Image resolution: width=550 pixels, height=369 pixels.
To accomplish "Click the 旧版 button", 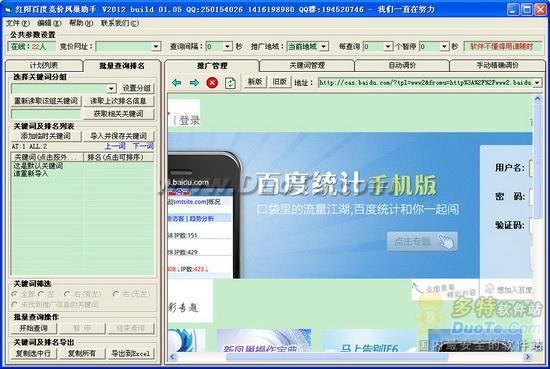I will [280, 82].
